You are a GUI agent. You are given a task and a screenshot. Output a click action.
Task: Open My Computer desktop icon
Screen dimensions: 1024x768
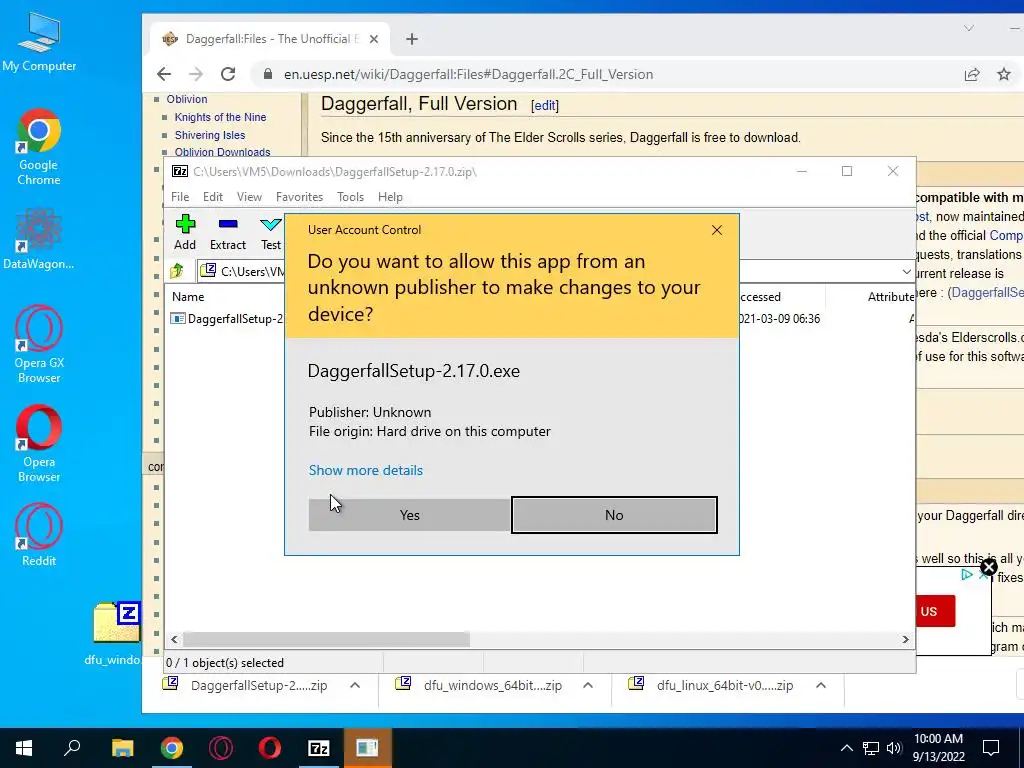pos(39,42)
